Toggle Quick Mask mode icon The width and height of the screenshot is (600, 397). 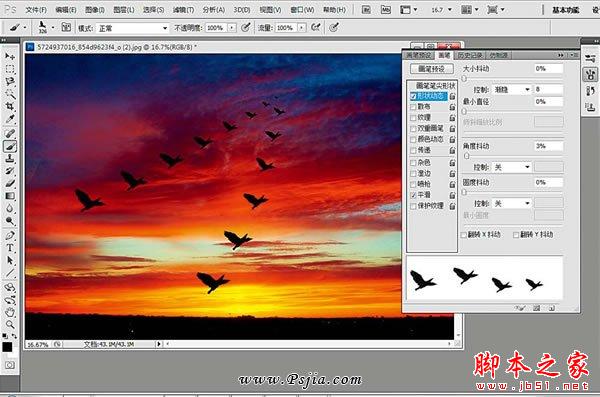(x=10, y=365)
